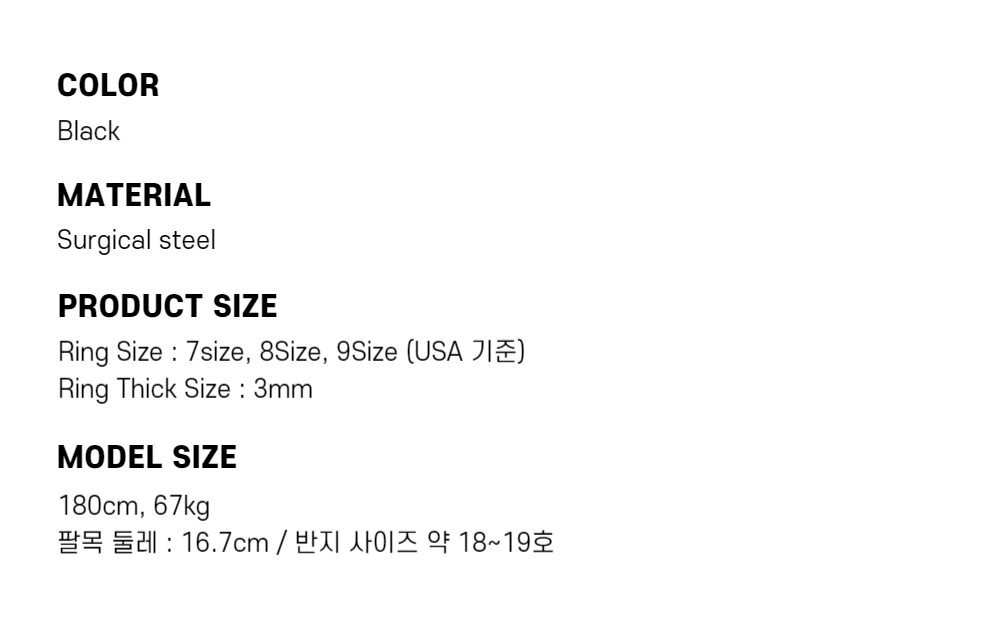The image size is (1000, 625).
Task: Click the COLOR heading
Action: click(x=108, y=86)
